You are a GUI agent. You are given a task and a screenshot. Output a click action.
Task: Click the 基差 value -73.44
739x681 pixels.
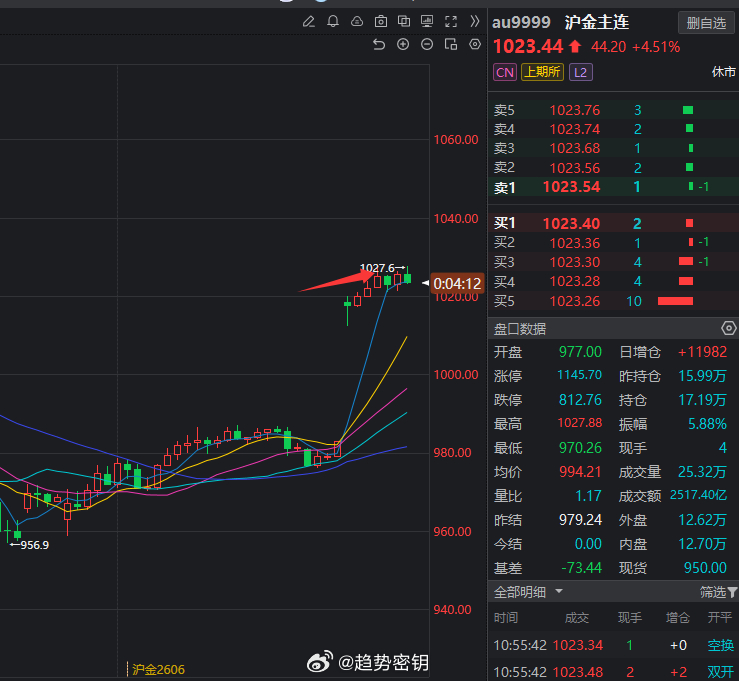(x=582, y=568)
